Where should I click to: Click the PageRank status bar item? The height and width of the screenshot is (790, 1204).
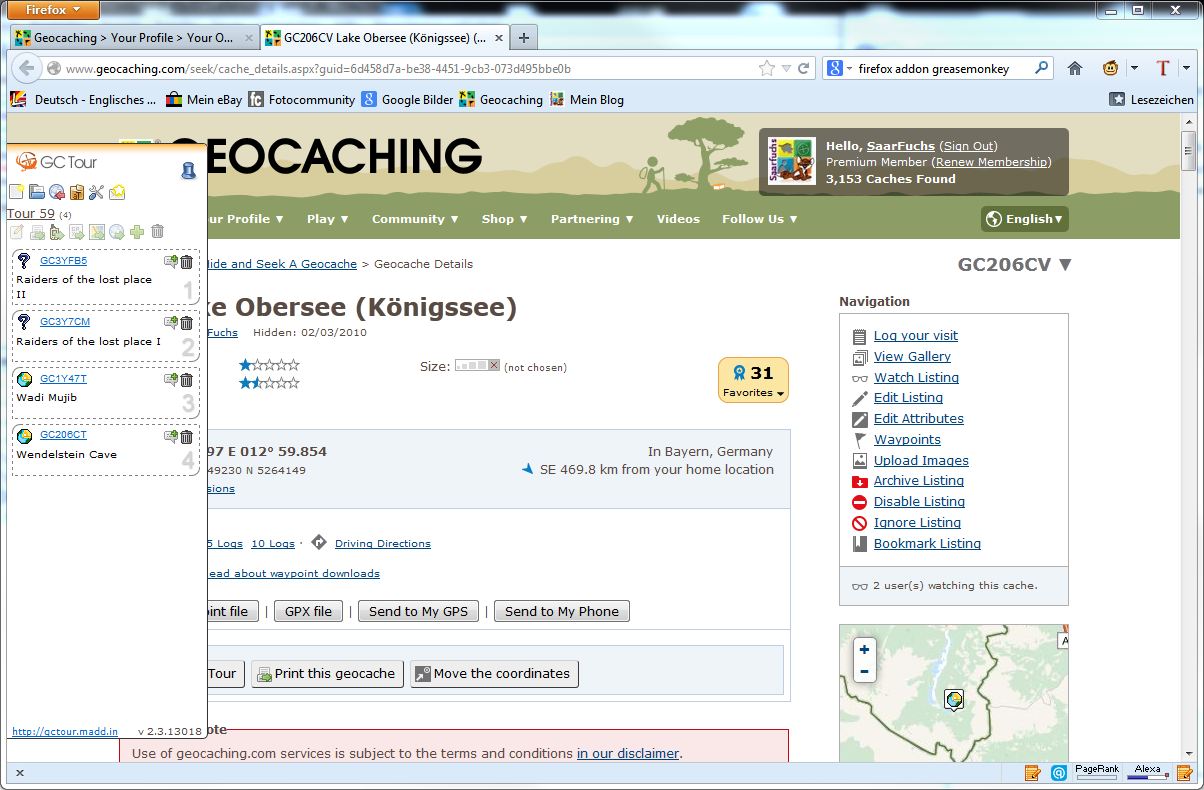tap(1097, 772)
